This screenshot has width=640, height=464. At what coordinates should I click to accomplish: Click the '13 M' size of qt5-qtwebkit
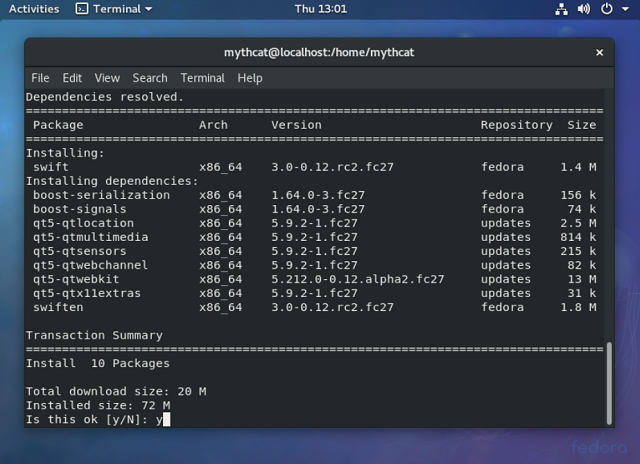[x=582, y=279]
